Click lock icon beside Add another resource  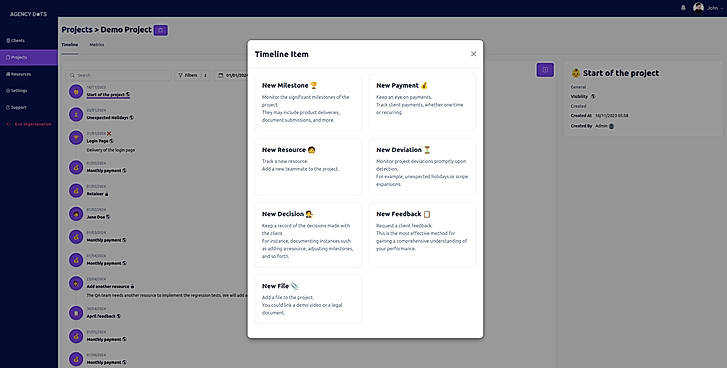(133, 286)
